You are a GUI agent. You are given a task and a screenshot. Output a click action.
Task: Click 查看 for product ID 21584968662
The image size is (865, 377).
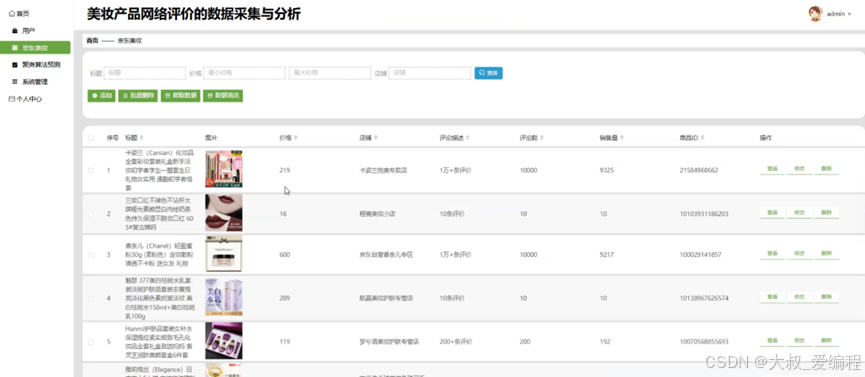pyautogui.click(x=772, y=169)
